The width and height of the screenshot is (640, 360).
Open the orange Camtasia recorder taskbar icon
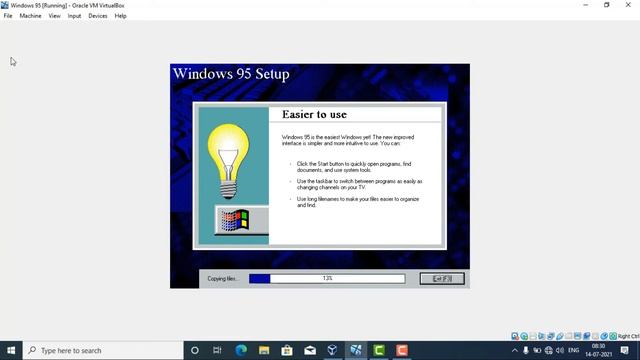pos(402,350)
